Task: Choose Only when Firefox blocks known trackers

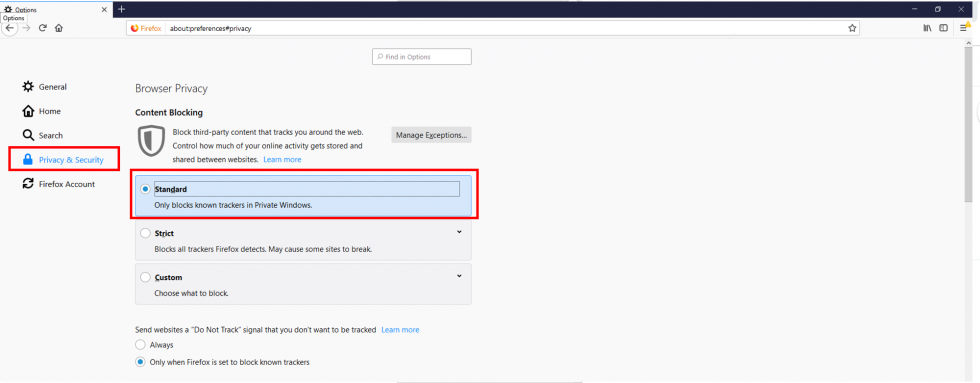Action: (141, 362)
